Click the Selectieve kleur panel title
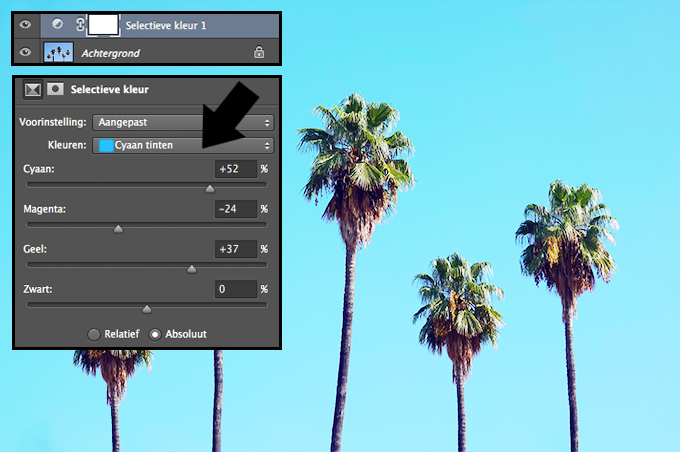 point(110,89)
